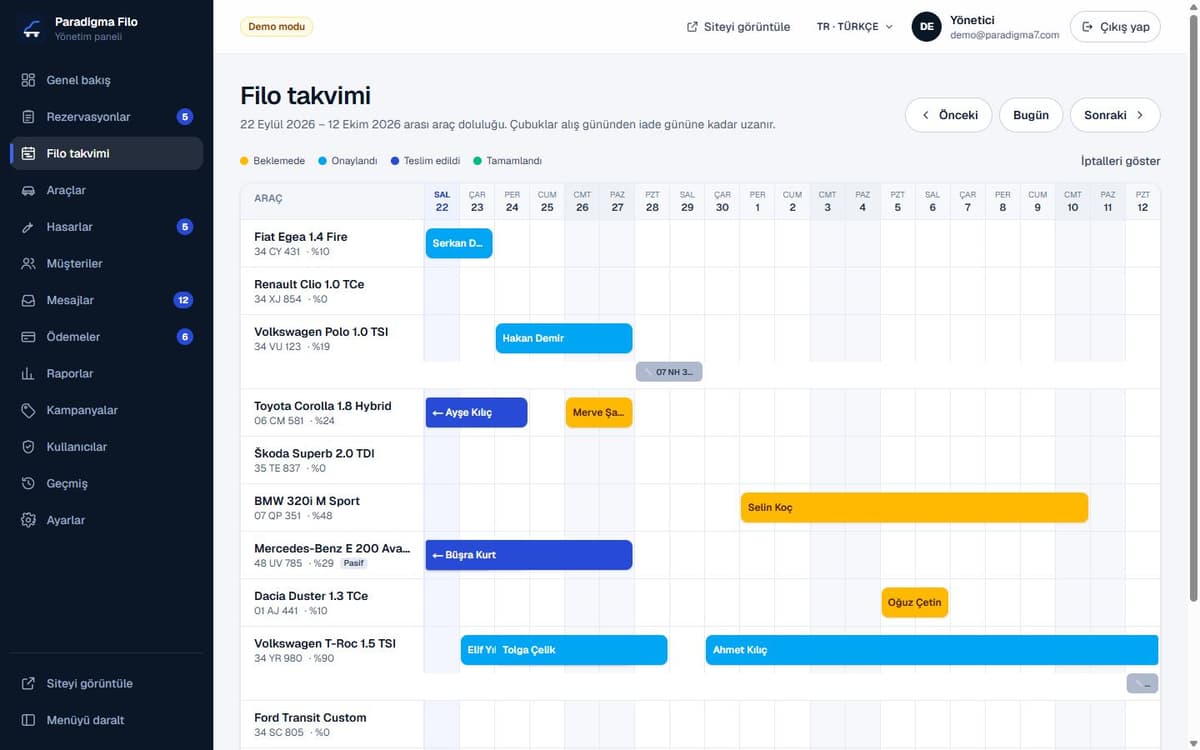Click the Geçmiş history icon

tap(28, 484)
